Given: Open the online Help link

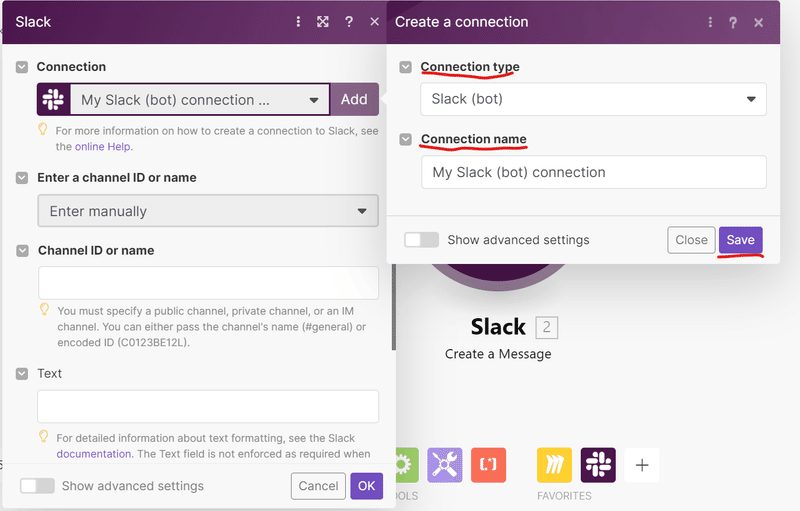Looking at the screenshot, I should click(103, 146).
